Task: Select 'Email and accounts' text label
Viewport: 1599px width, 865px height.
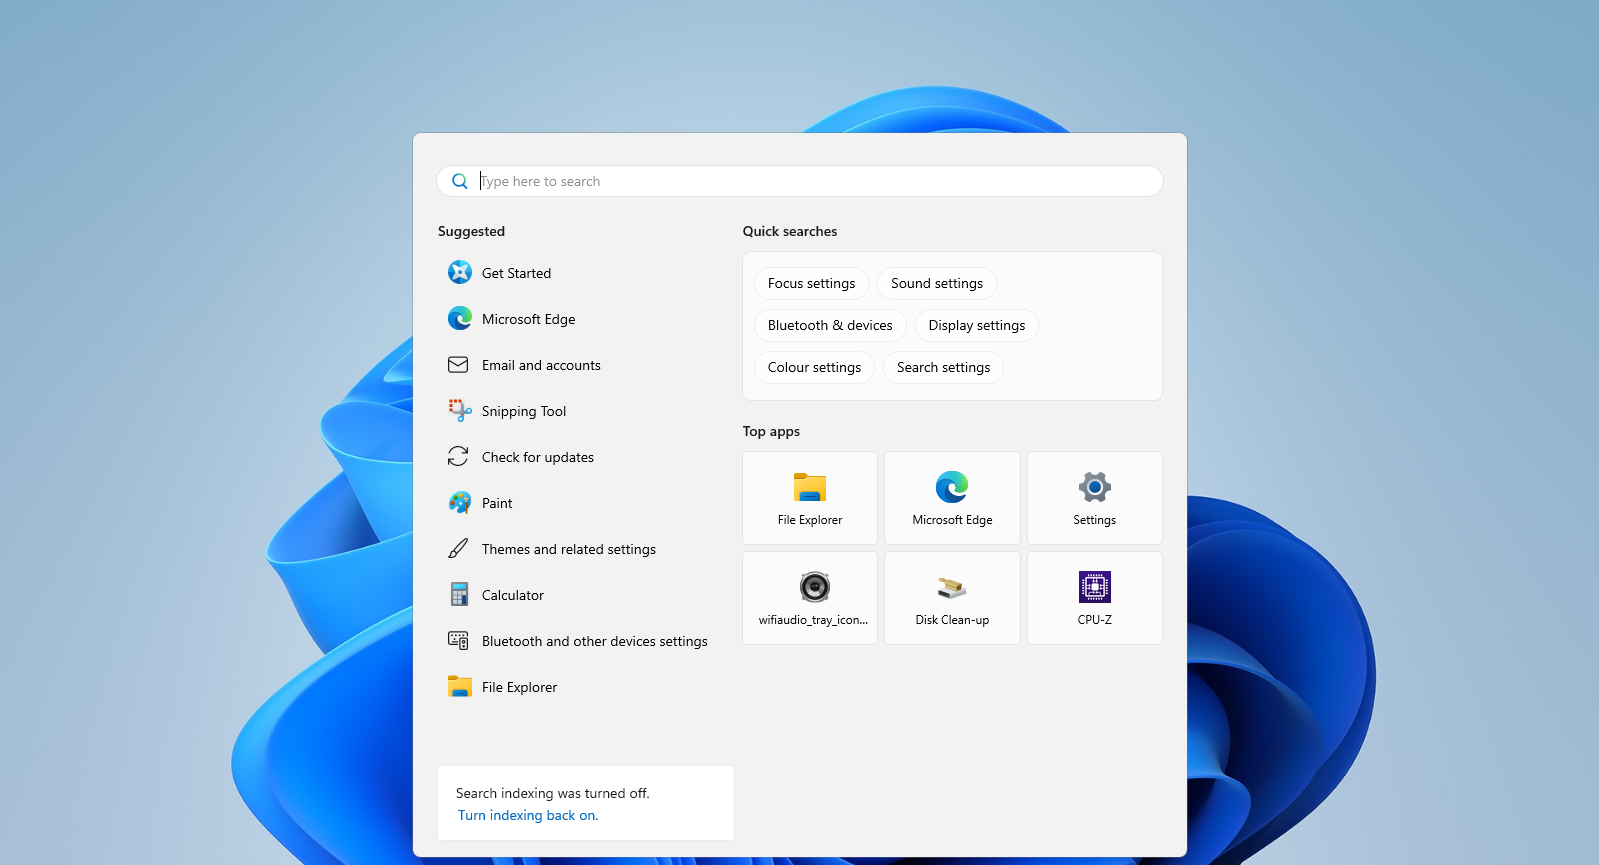Action: 541,365
